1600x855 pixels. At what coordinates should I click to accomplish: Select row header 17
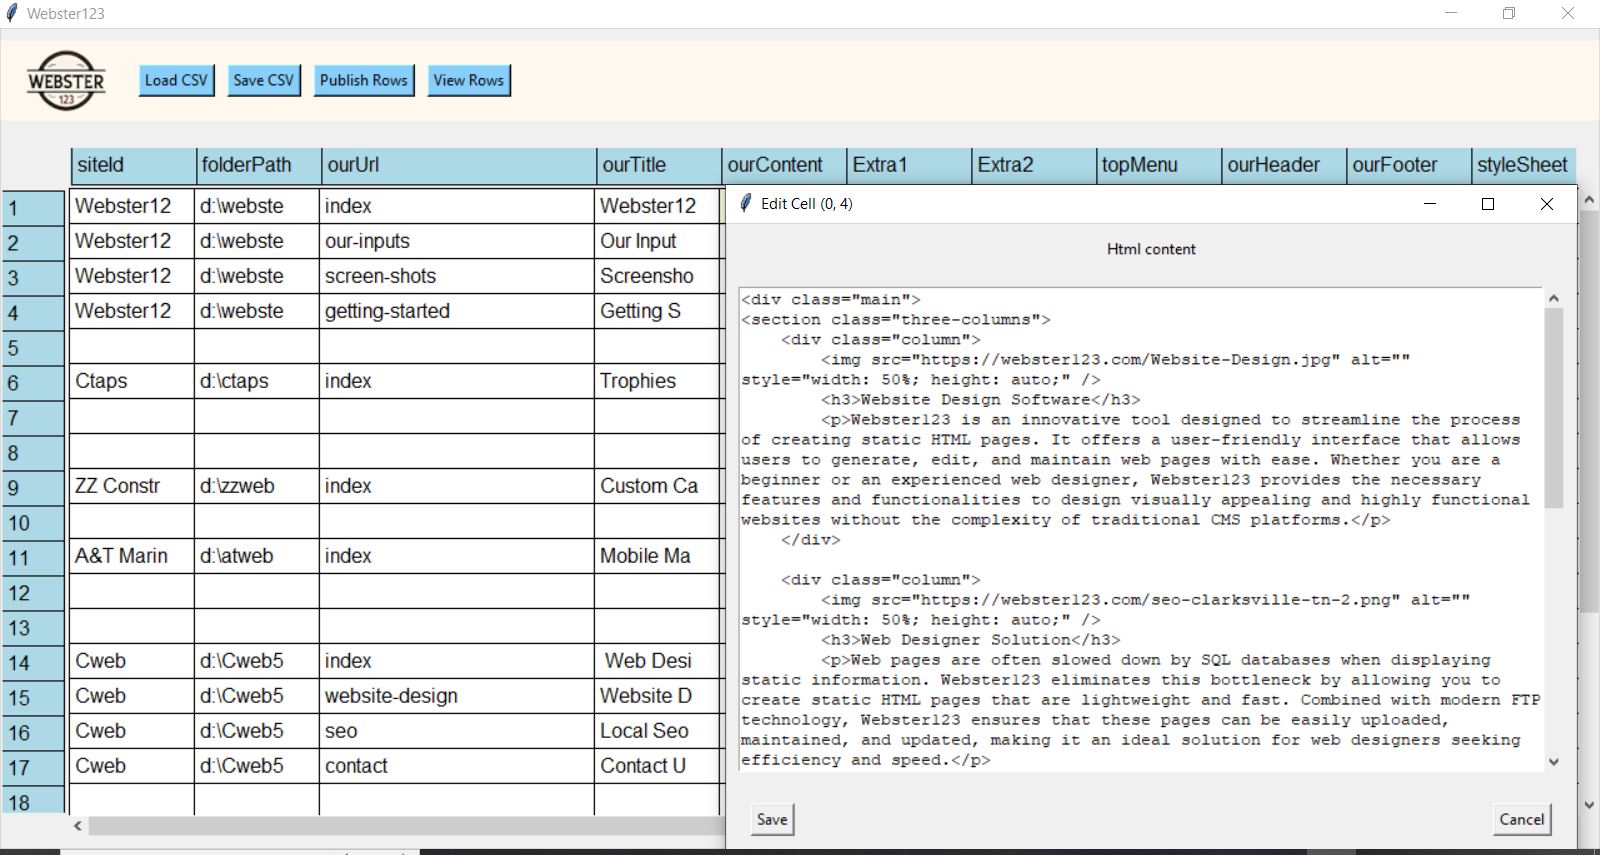(34, 768)
